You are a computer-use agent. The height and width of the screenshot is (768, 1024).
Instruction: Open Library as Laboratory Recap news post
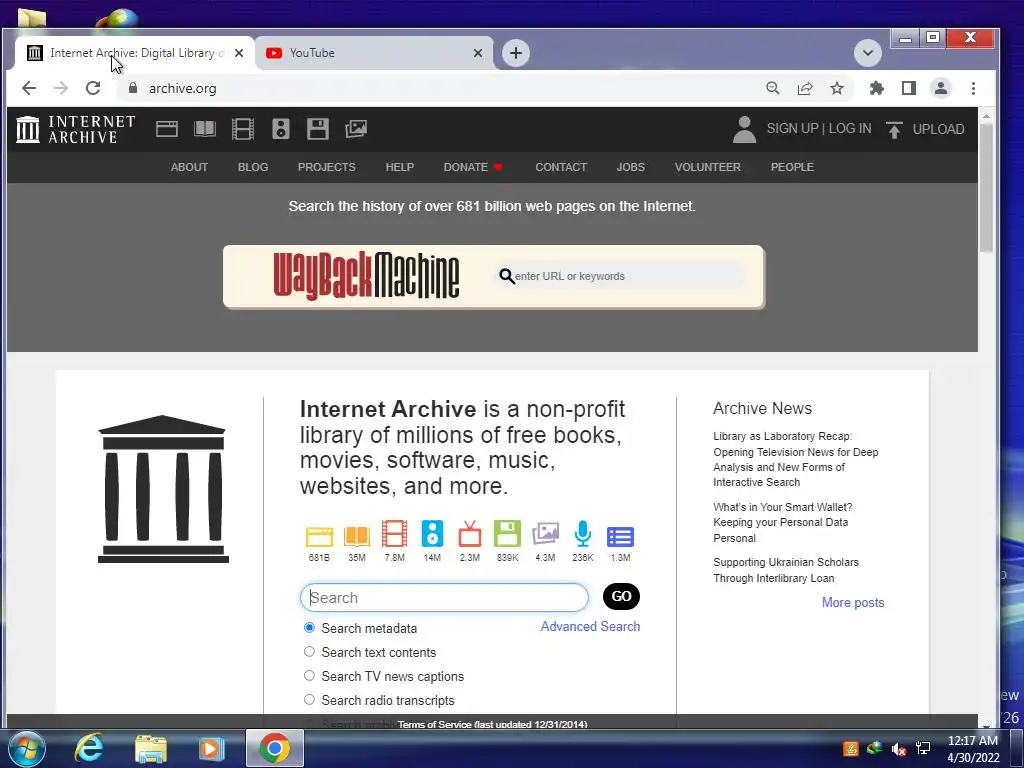click(795, 459)
